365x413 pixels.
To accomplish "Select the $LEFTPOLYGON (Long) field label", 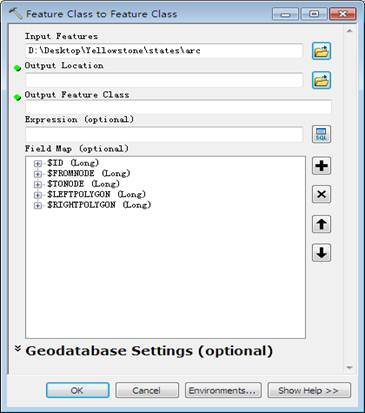I will (97, 194).
